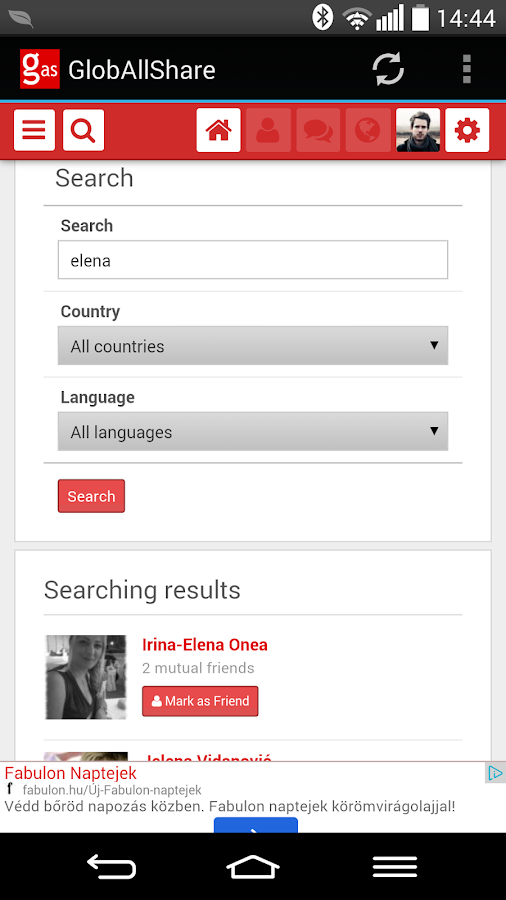Go to the home icon

pos(219,130)
